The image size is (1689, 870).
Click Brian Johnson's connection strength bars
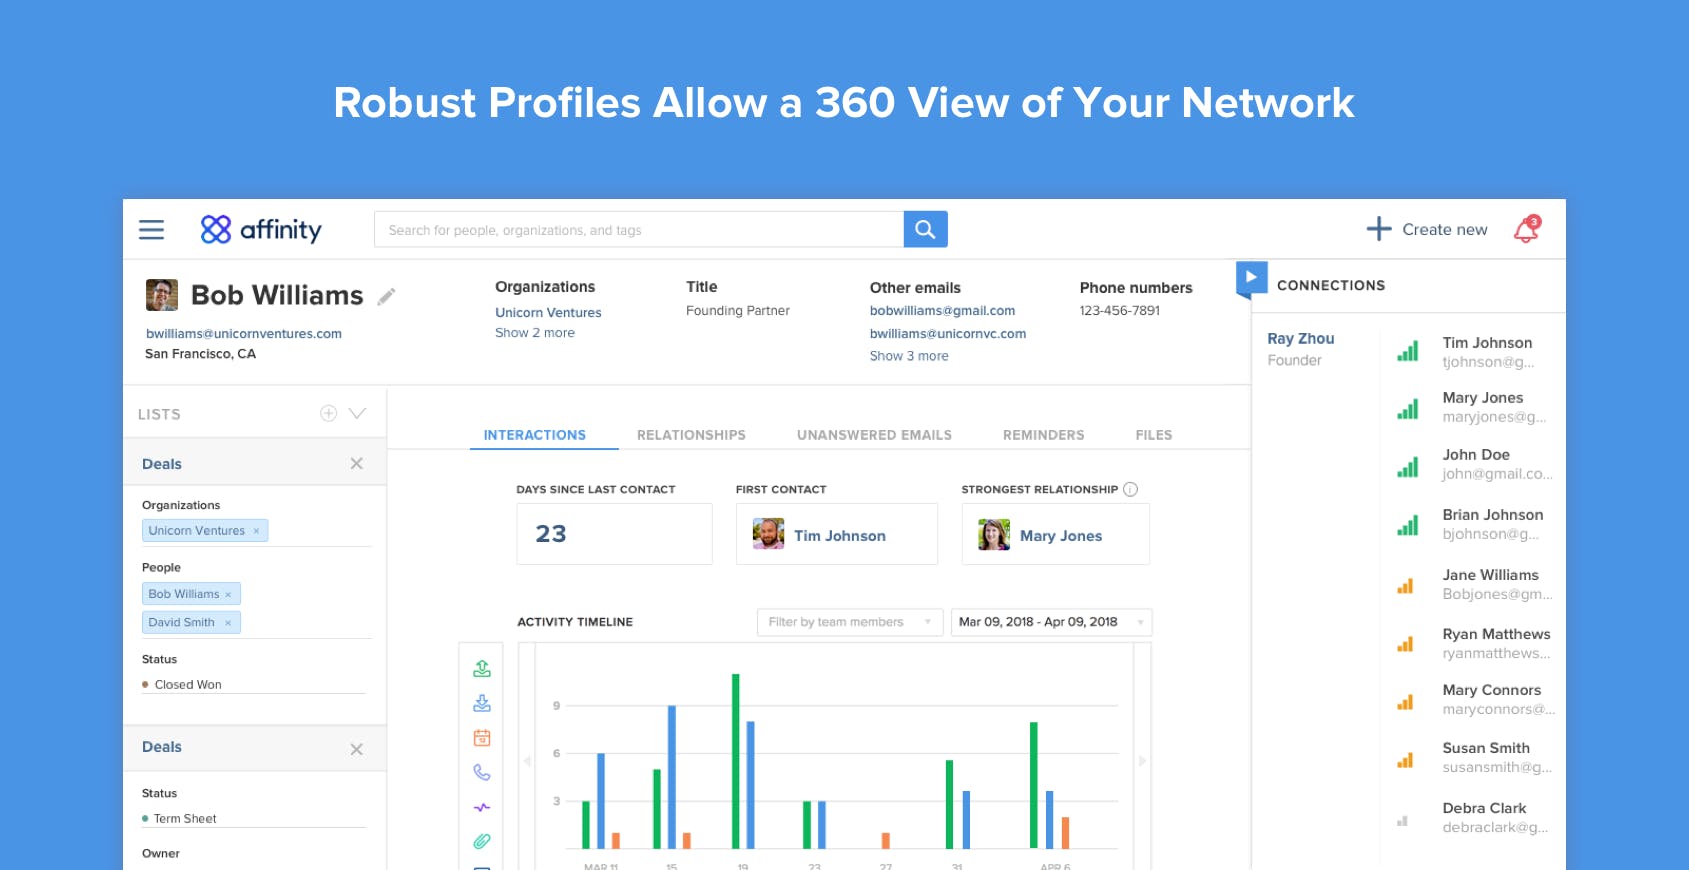pos(1408,525)
